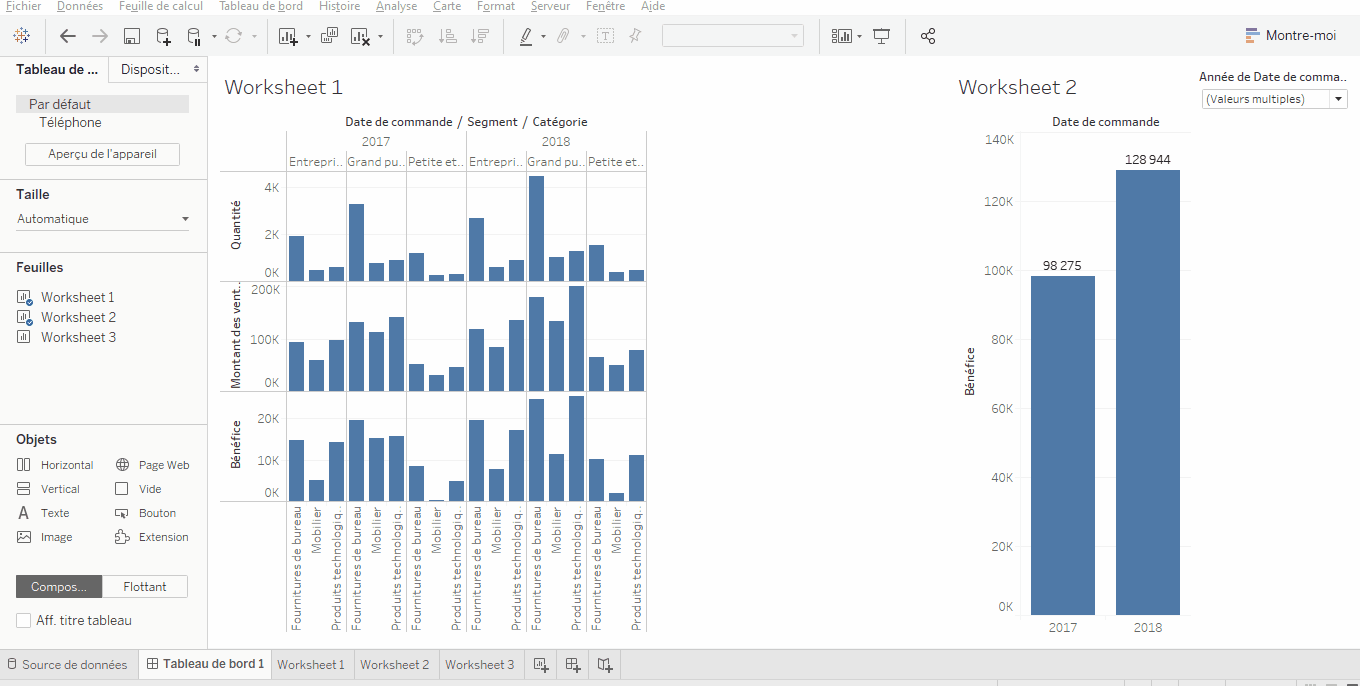The height and width of the screenshot is (686, 1360).
Task: Click the Tableau logo start icon
Action: [x=21, y=36]
